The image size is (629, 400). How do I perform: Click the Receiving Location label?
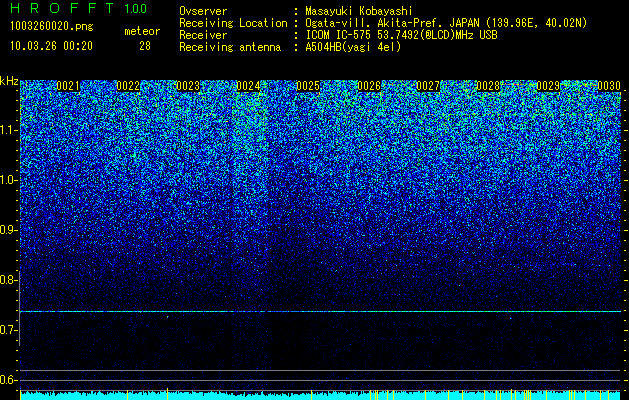233,23
